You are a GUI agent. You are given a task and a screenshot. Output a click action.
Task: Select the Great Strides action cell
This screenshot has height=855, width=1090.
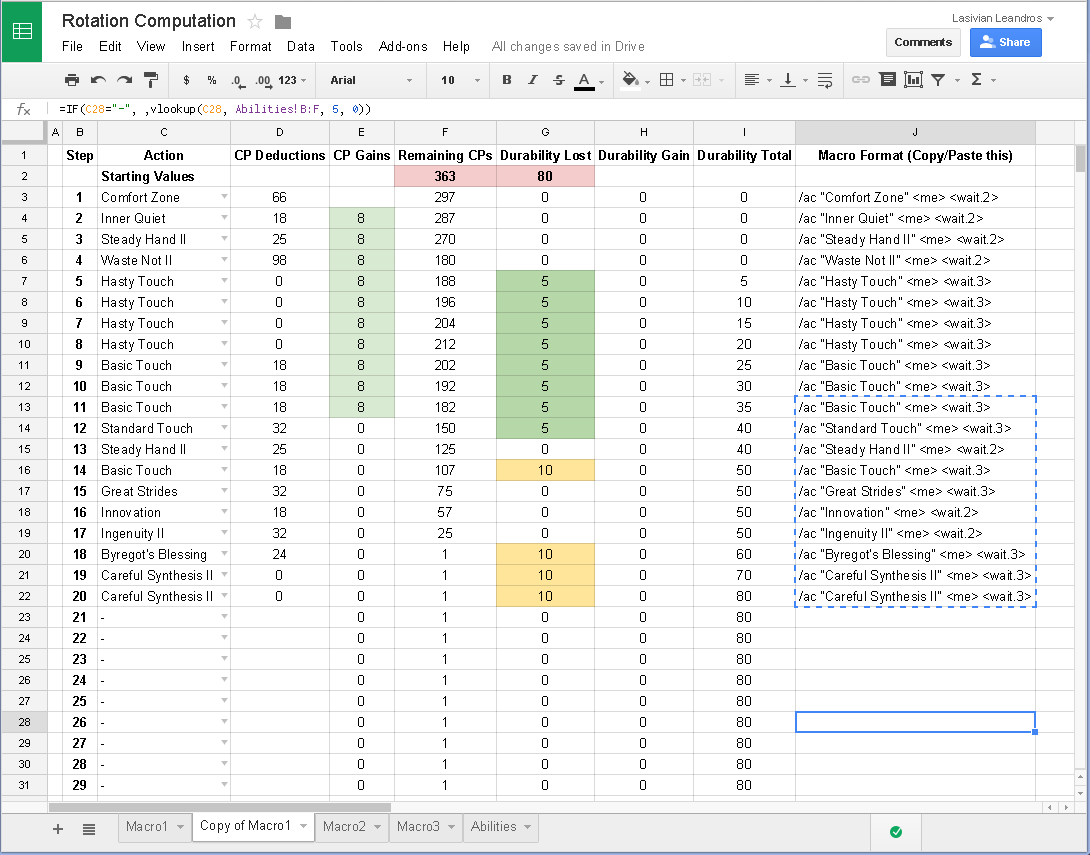click(x=163, y=491)
